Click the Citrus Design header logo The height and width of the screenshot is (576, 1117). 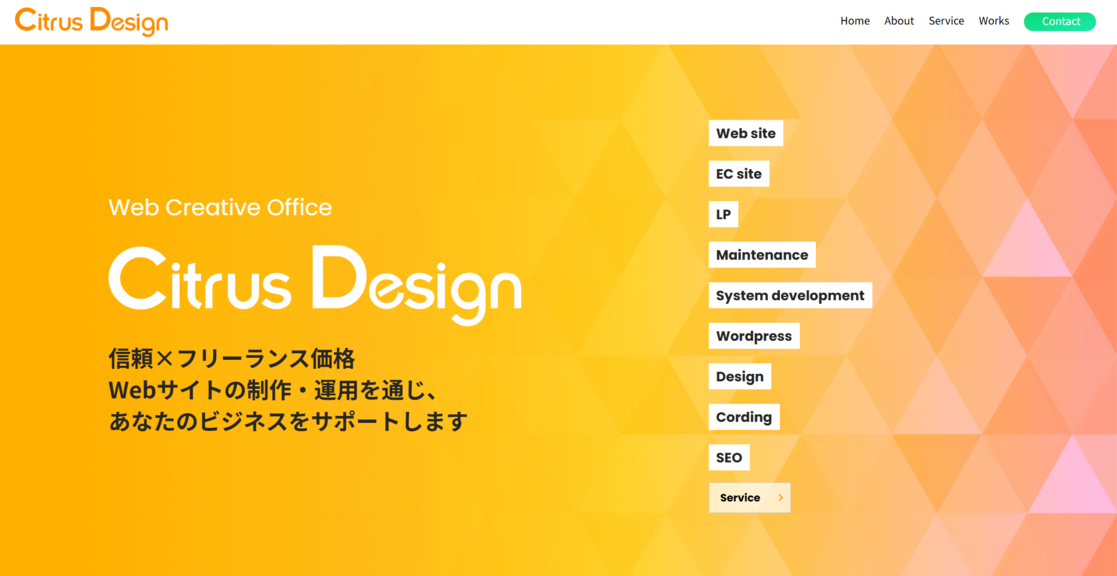[91, 21]
